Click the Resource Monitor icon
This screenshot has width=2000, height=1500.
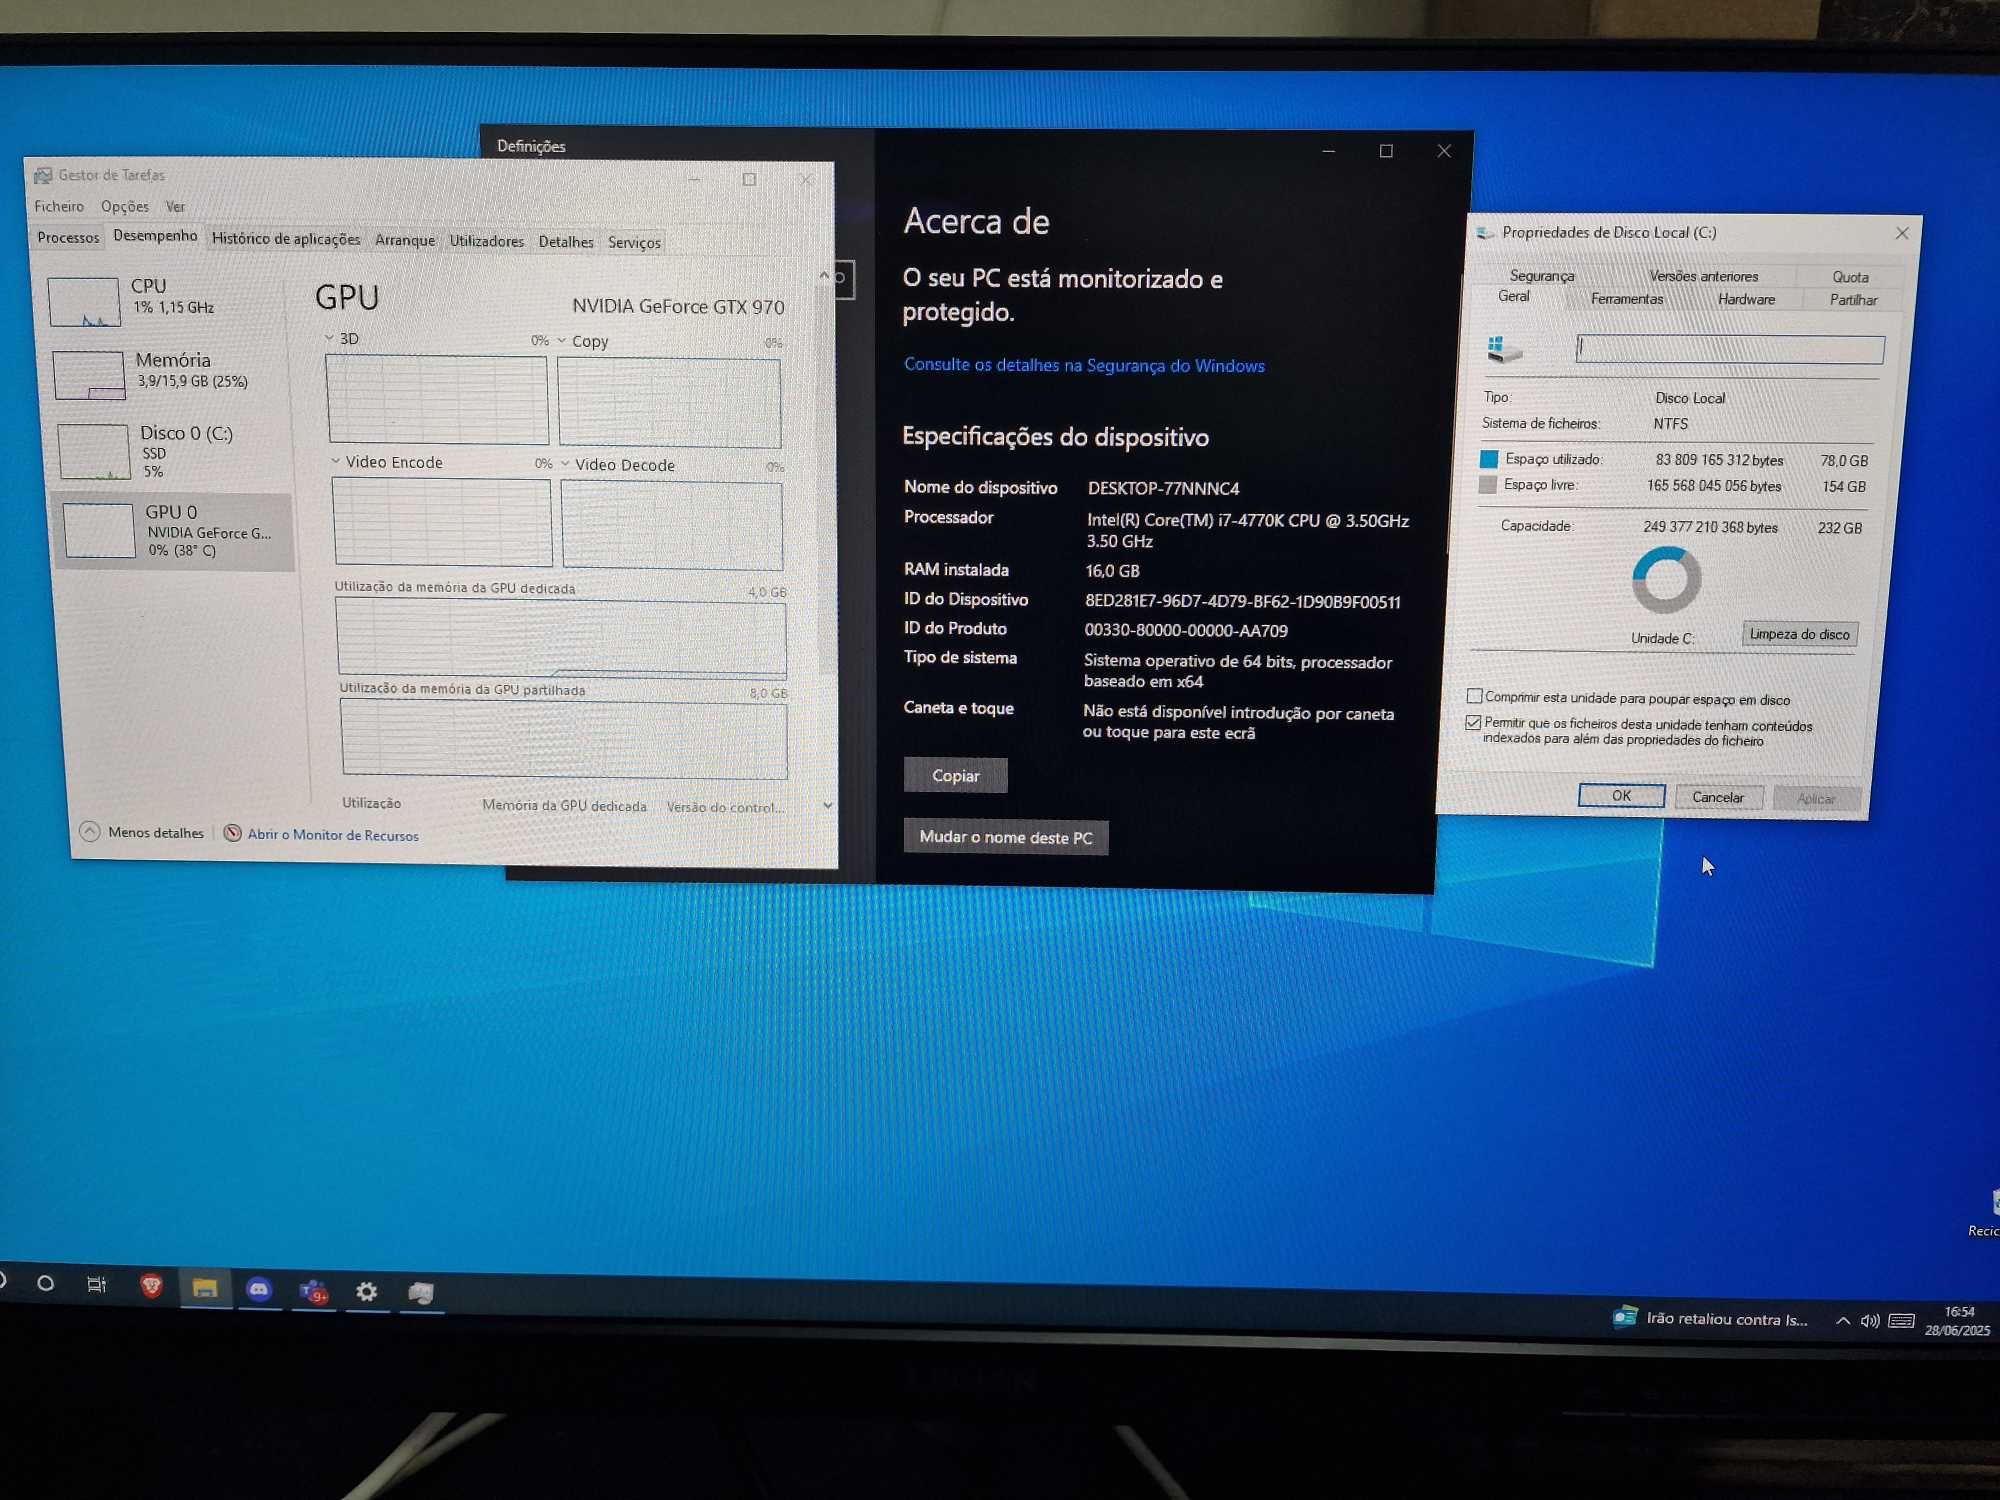[232, 833]
